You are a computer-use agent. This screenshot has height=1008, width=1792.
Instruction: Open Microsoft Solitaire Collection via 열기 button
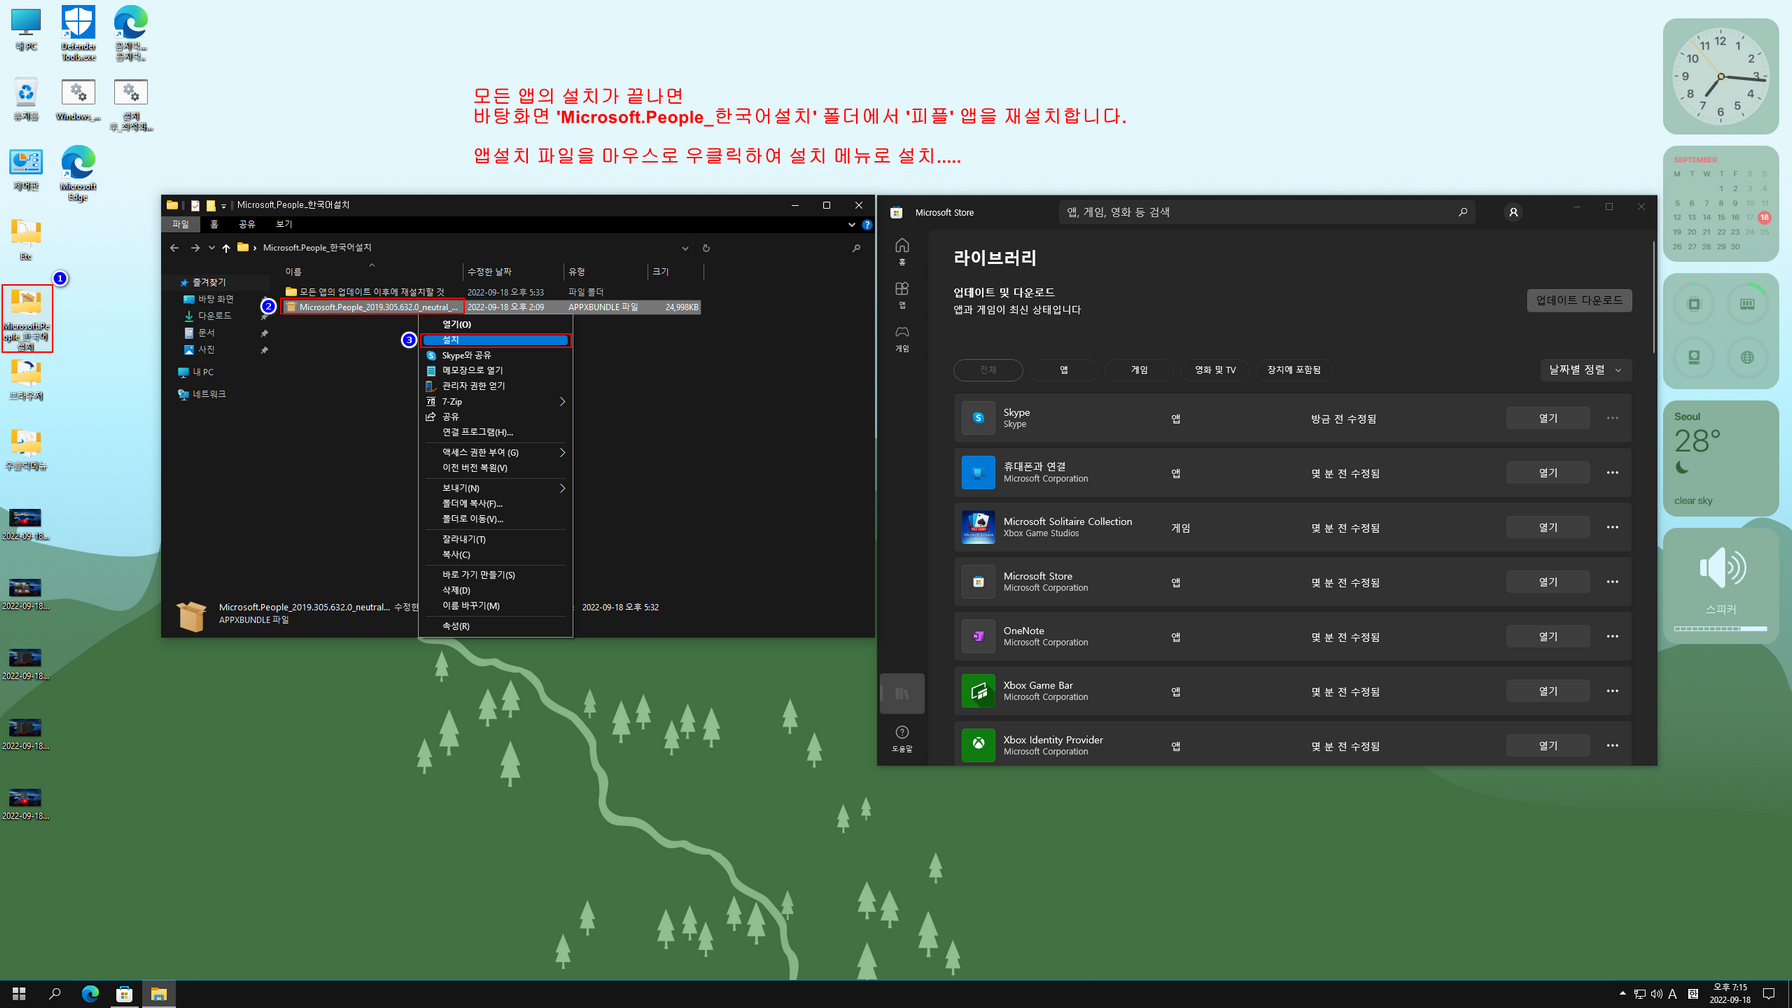[1548, 527]
